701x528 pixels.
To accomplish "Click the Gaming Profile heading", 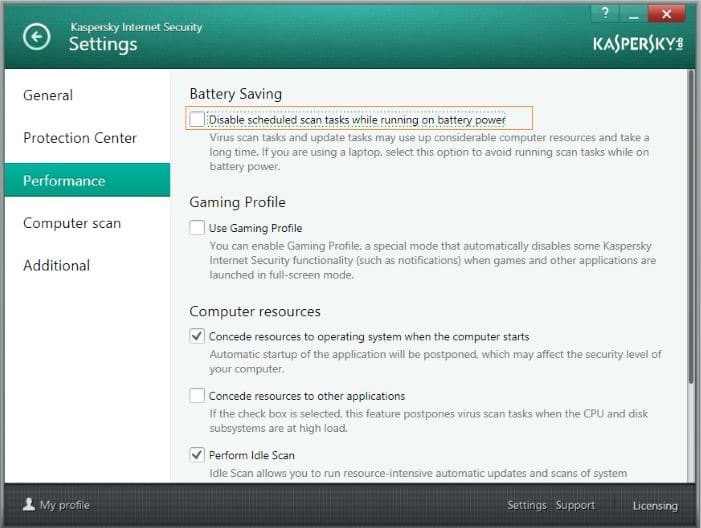I will [237, 202].
